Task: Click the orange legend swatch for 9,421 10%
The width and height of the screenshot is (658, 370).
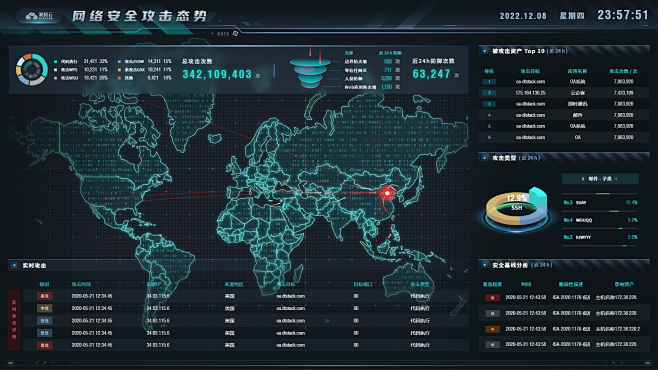Action: coord(120,78)
